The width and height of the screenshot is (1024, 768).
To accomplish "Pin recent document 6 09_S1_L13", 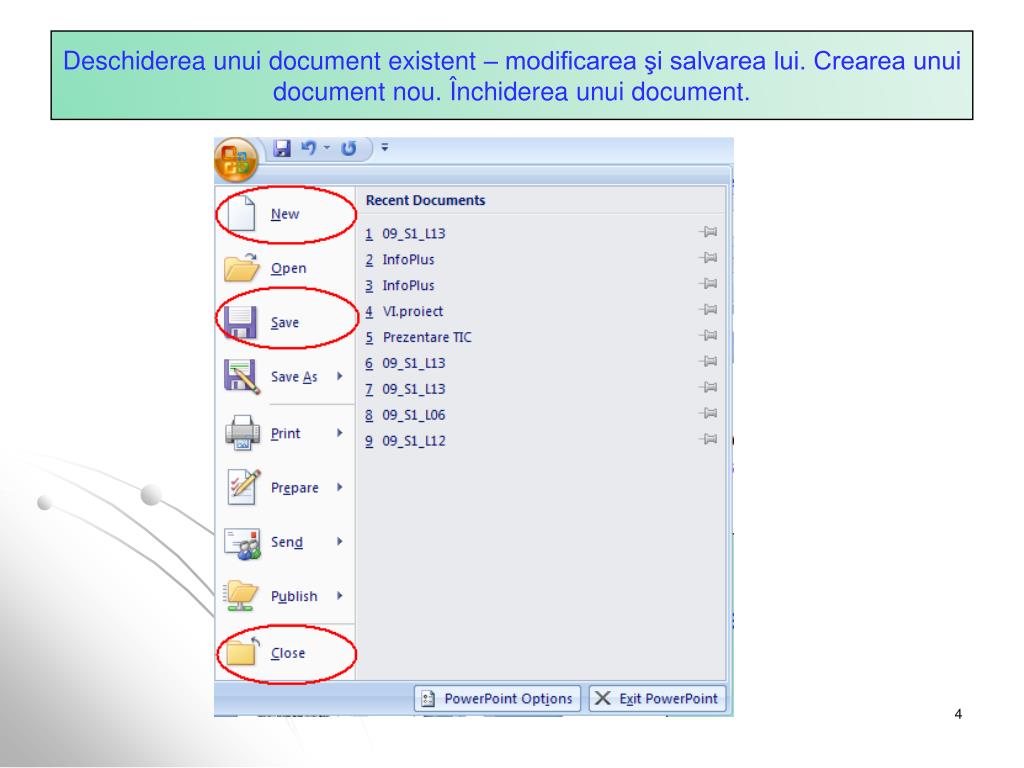I will coord(708,361).
